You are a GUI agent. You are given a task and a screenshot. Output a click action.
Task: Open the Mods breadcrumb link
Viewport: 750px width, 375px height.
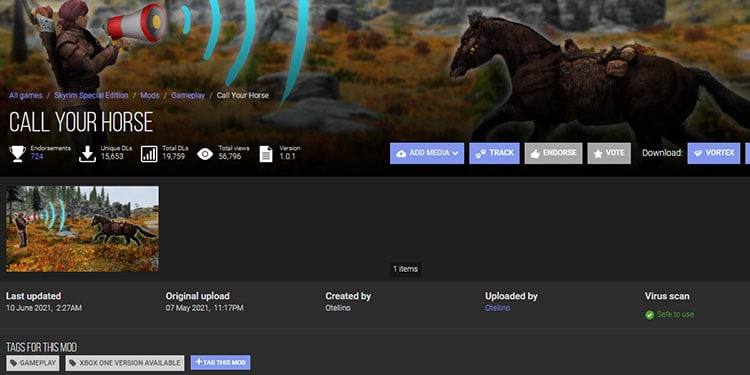click(150, 96)
